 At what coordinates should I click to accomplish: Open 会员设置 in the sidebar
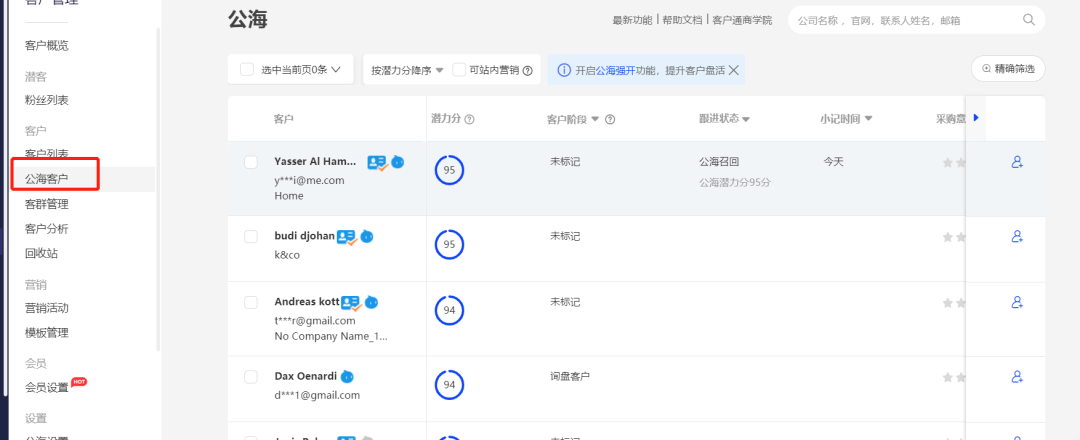(47, 387)
